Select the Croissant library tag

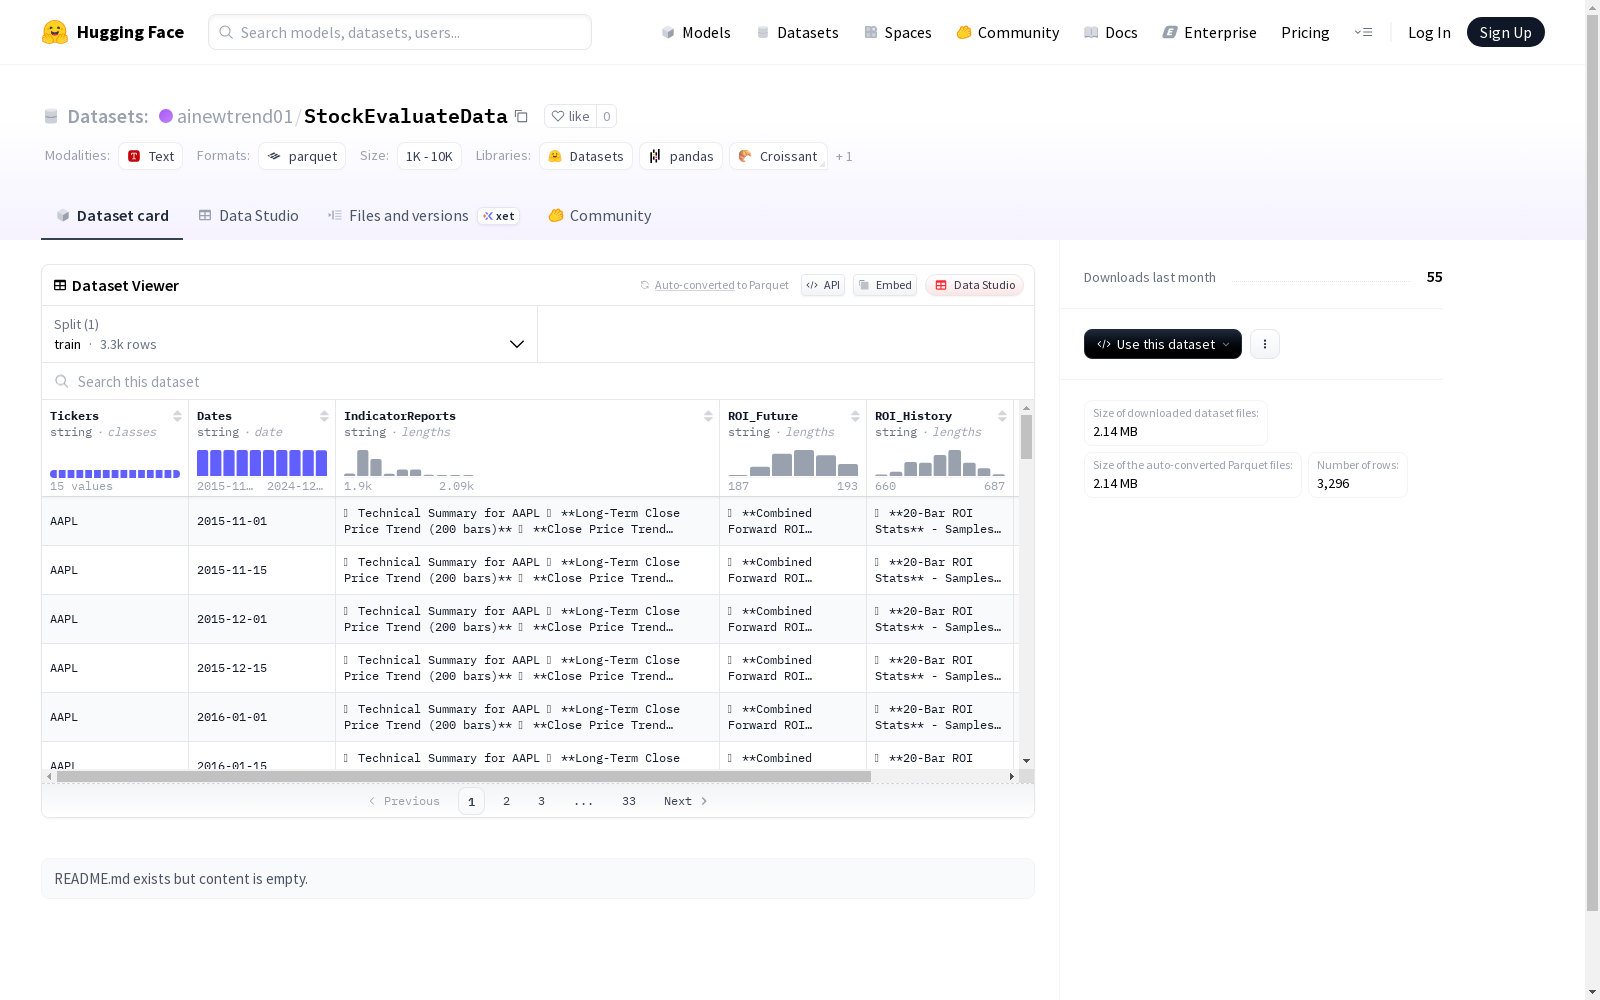click(x=778, y=156)
